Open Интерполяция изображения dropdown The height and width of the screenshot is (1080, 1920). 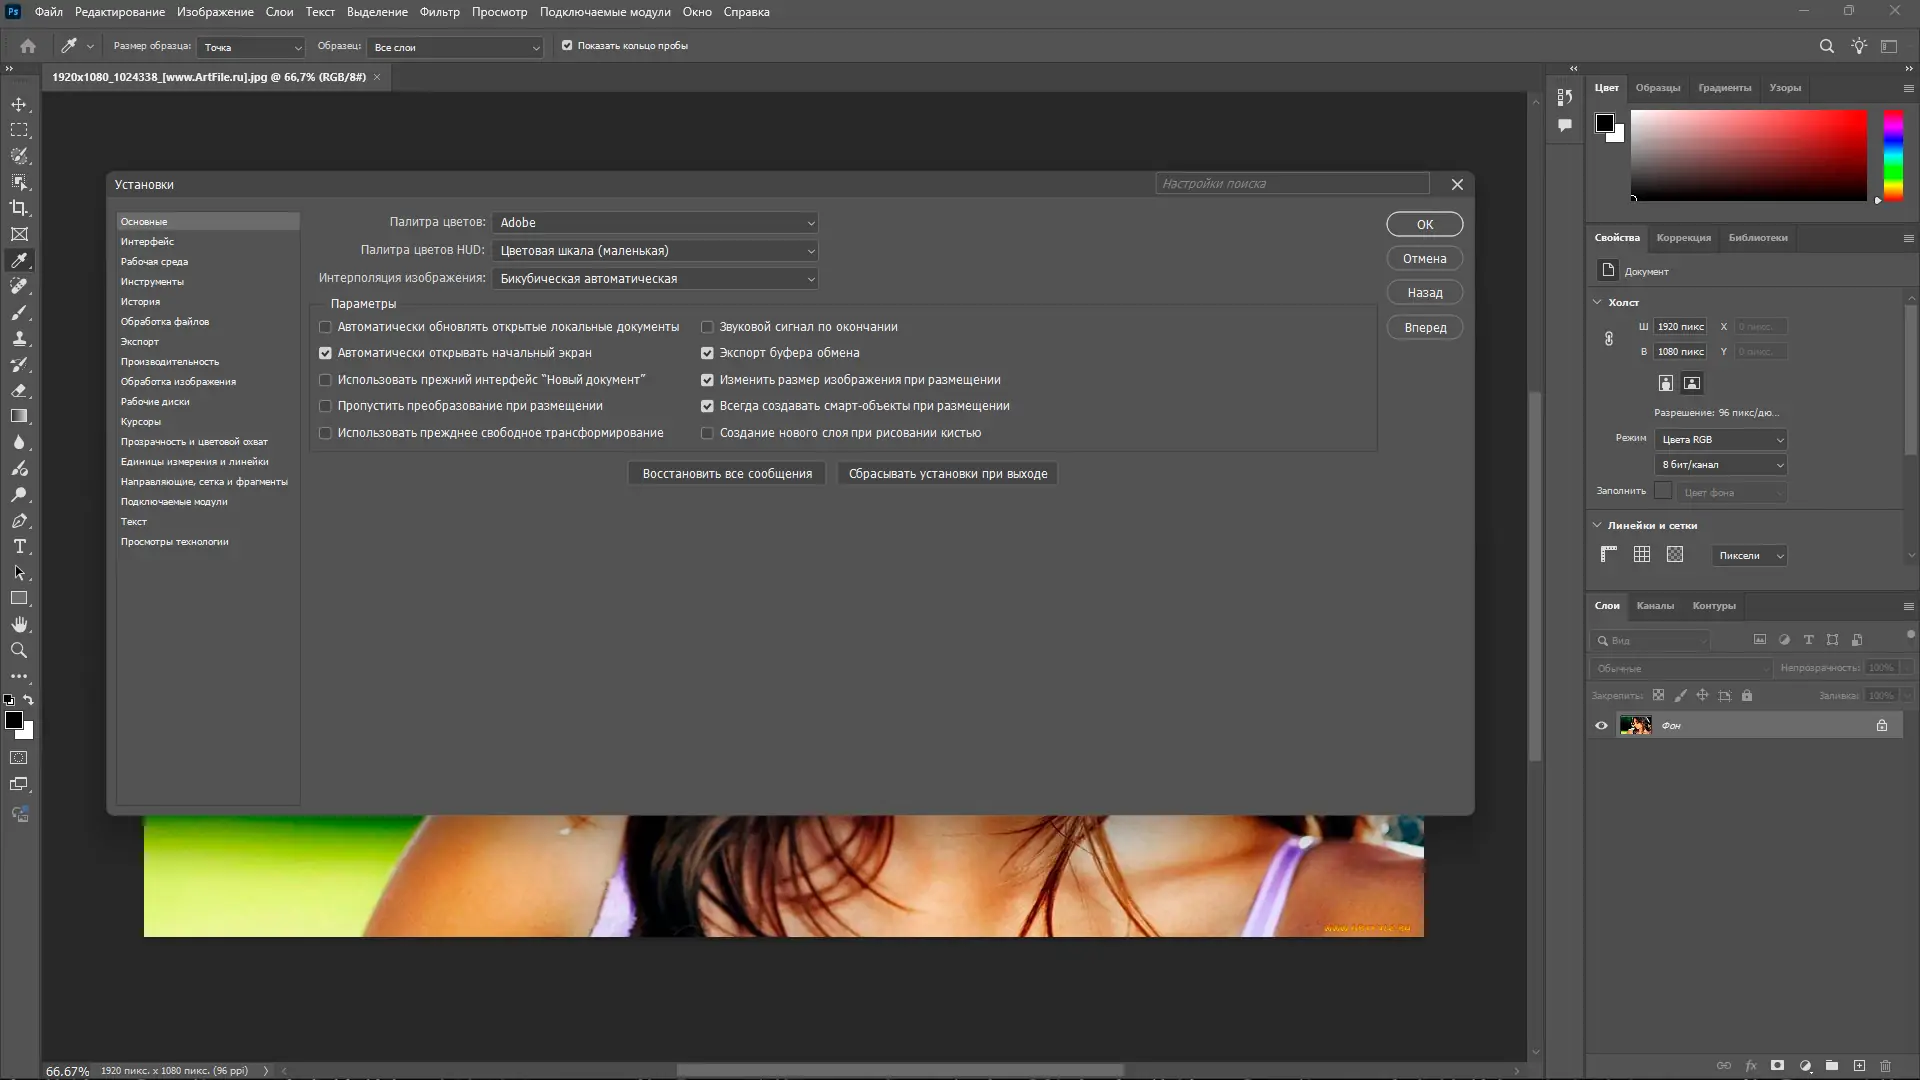tap(655, 279)
